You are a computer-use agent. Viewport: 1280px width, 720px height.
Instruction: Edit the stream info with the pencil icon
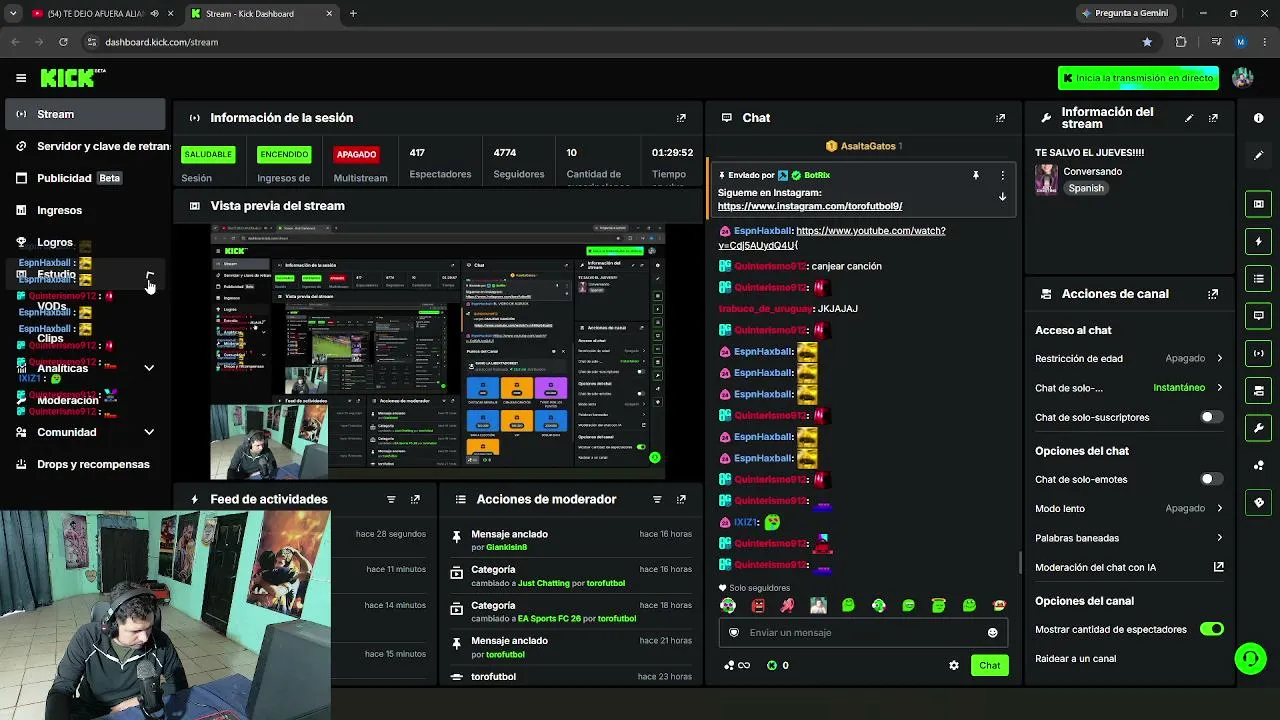click(1189, 118)
